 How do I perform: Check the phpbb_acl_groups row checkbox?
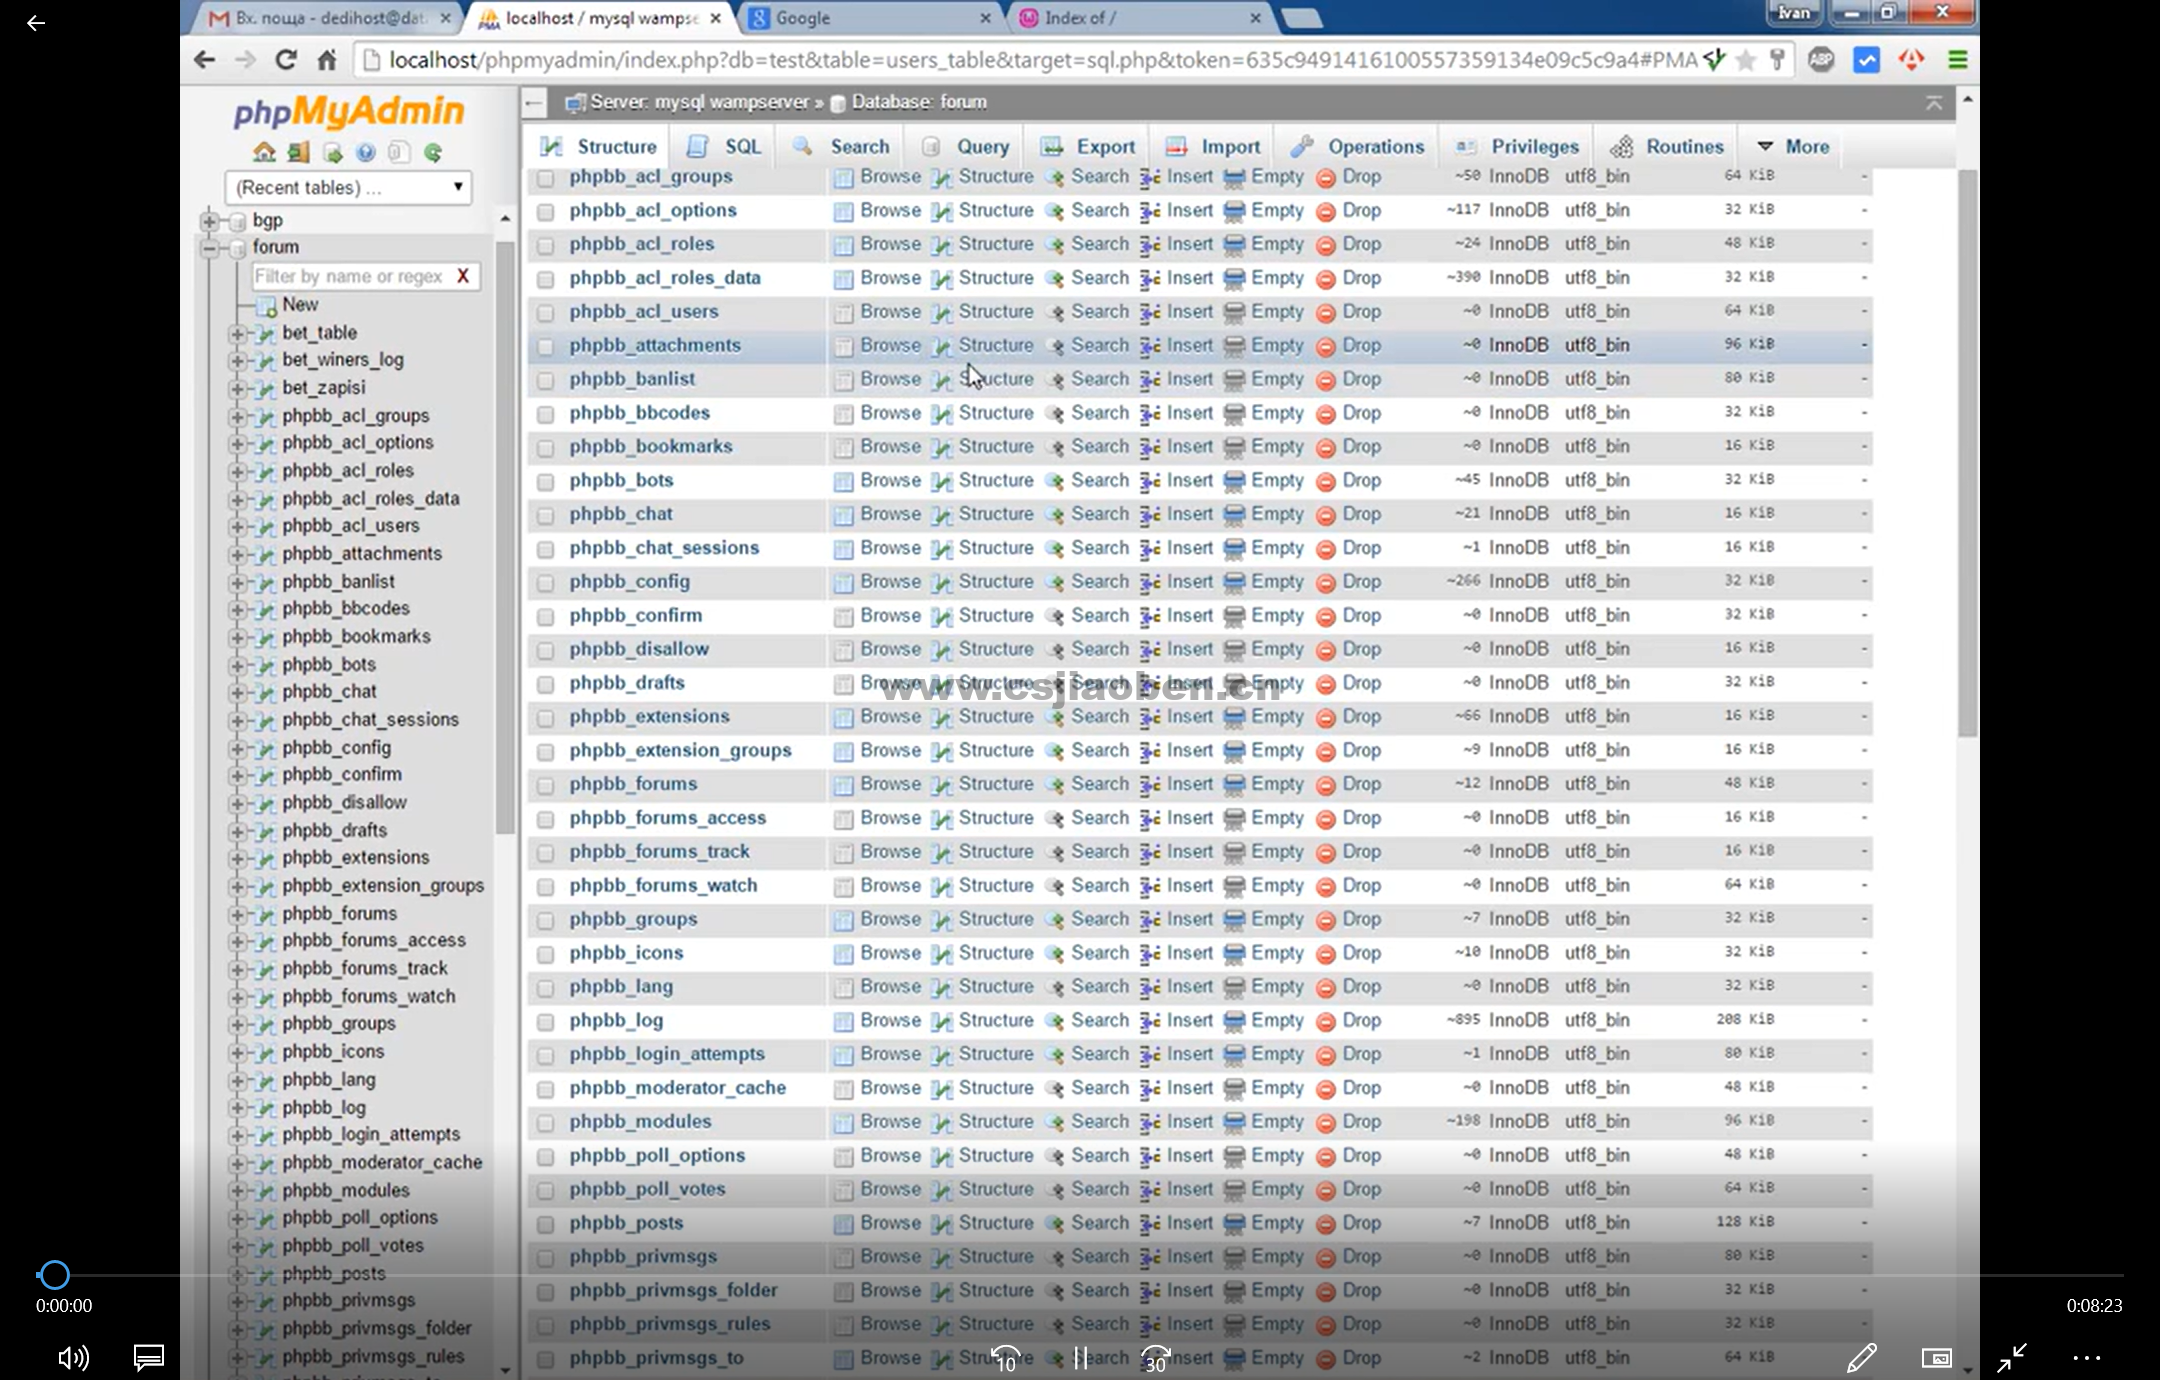tap(545, 178)
